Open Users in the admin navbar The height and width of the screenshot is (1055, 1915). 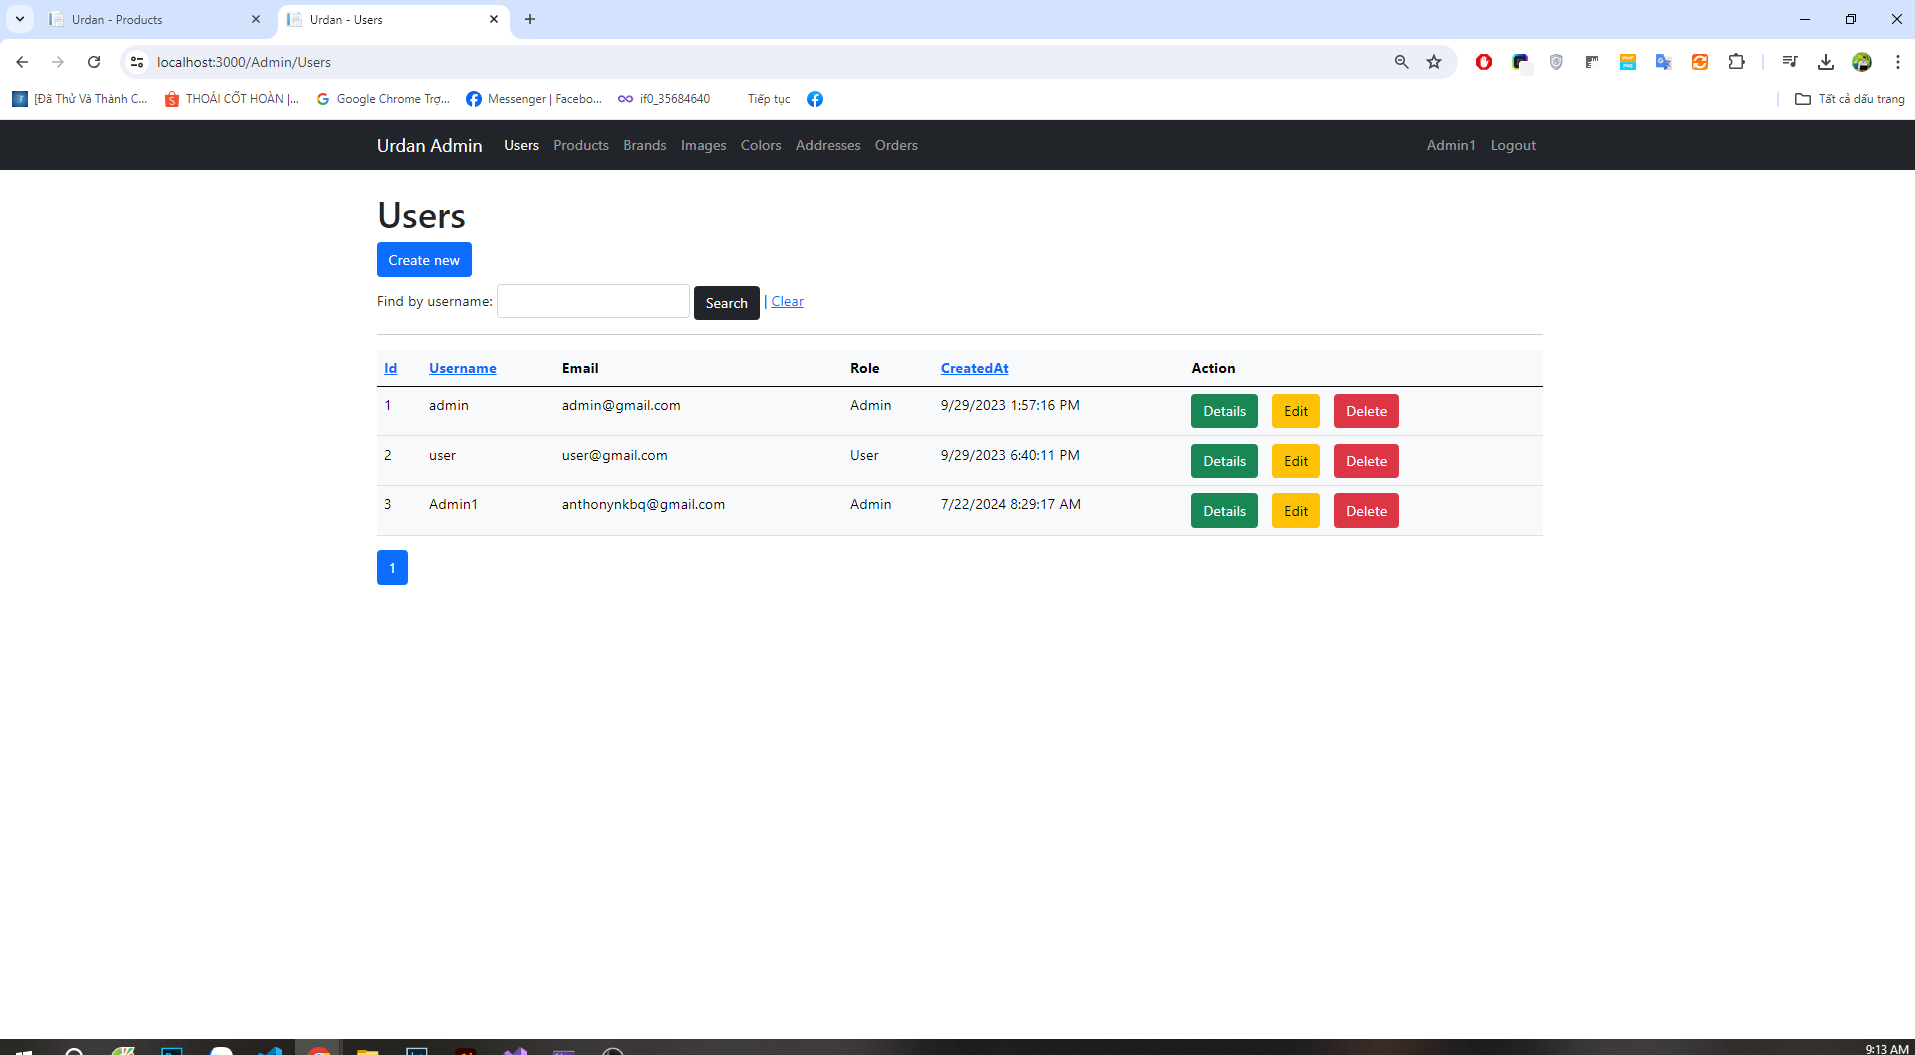click(521, 145)
